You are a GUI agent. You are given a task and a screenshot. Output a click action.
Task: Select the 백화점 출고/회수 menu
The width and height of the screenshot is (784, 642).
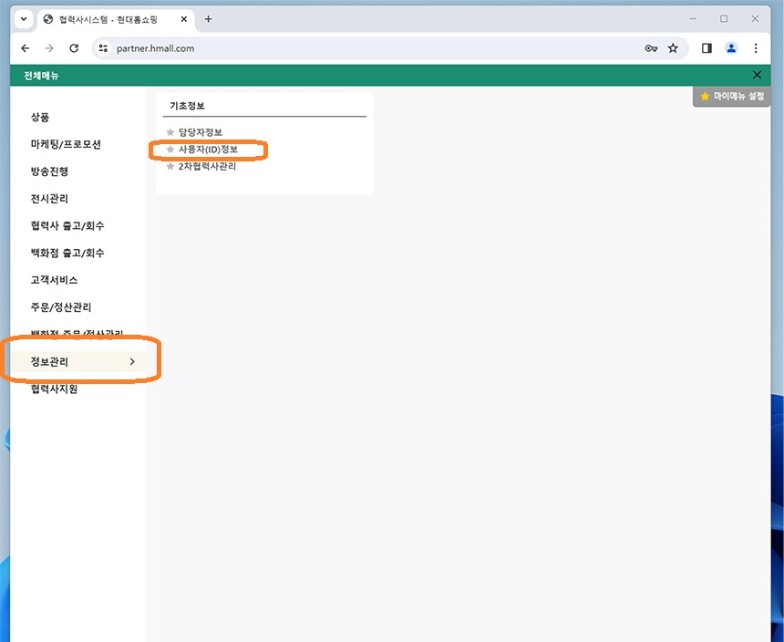pyautogui.click(x=68, y=252)
